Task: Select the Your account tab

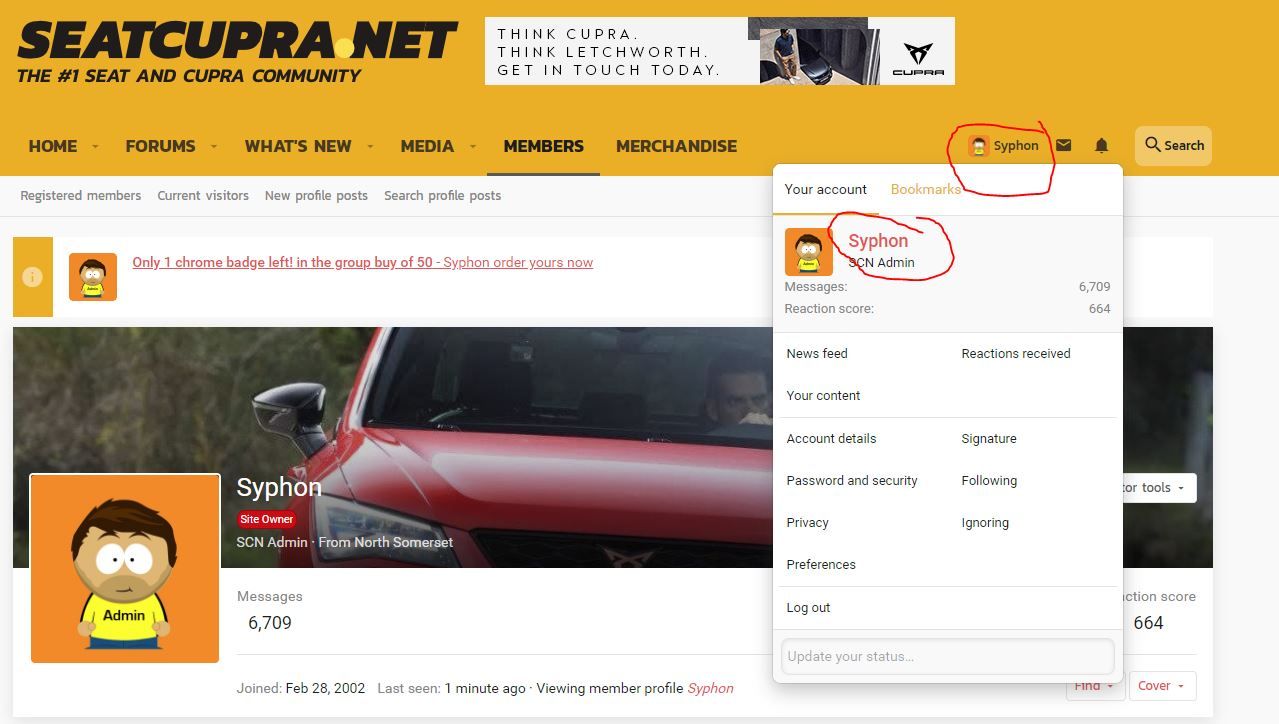Action: 826,189
